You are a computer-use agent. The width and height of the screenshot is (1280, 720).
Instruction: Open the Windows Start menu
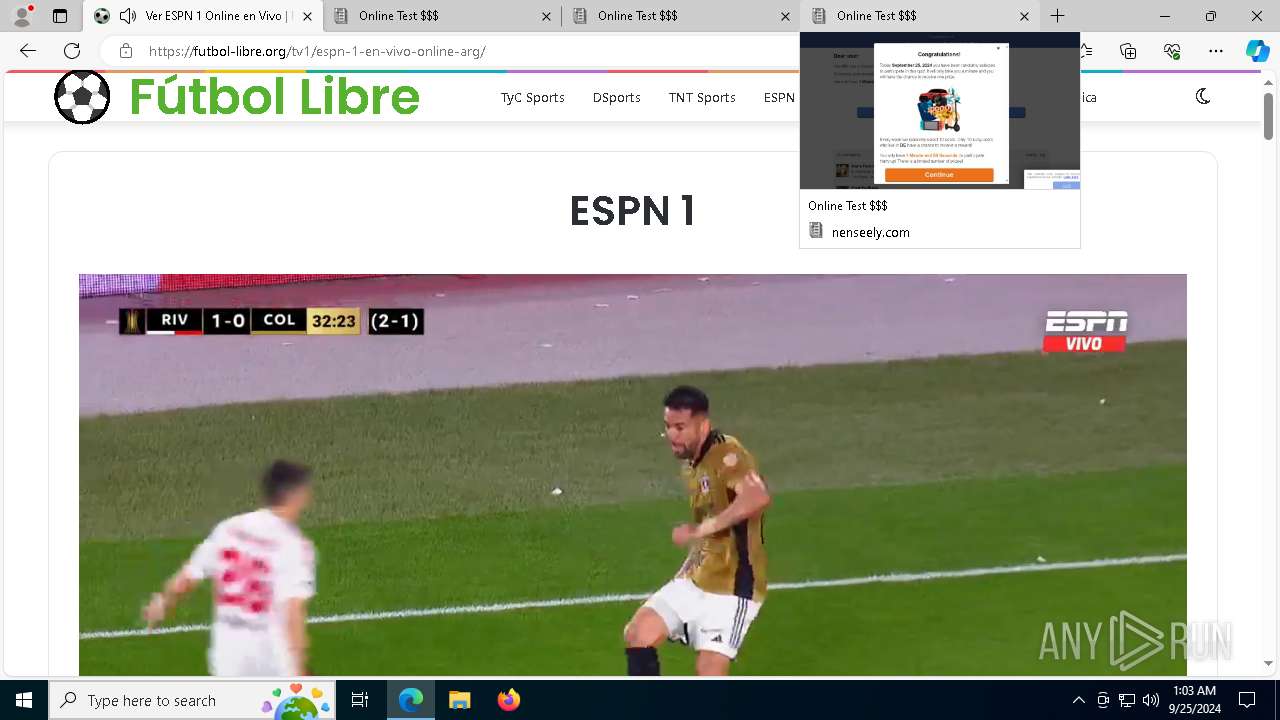tap(24, 700)
